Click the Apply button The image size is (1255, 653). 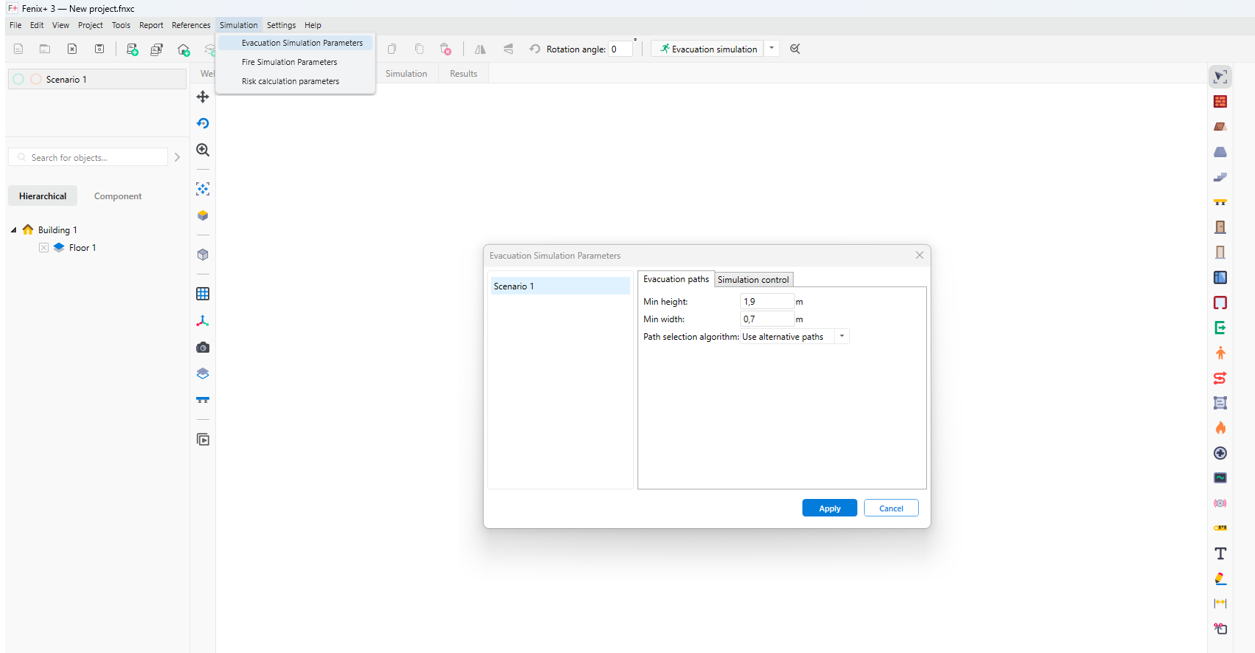(829, 508)
